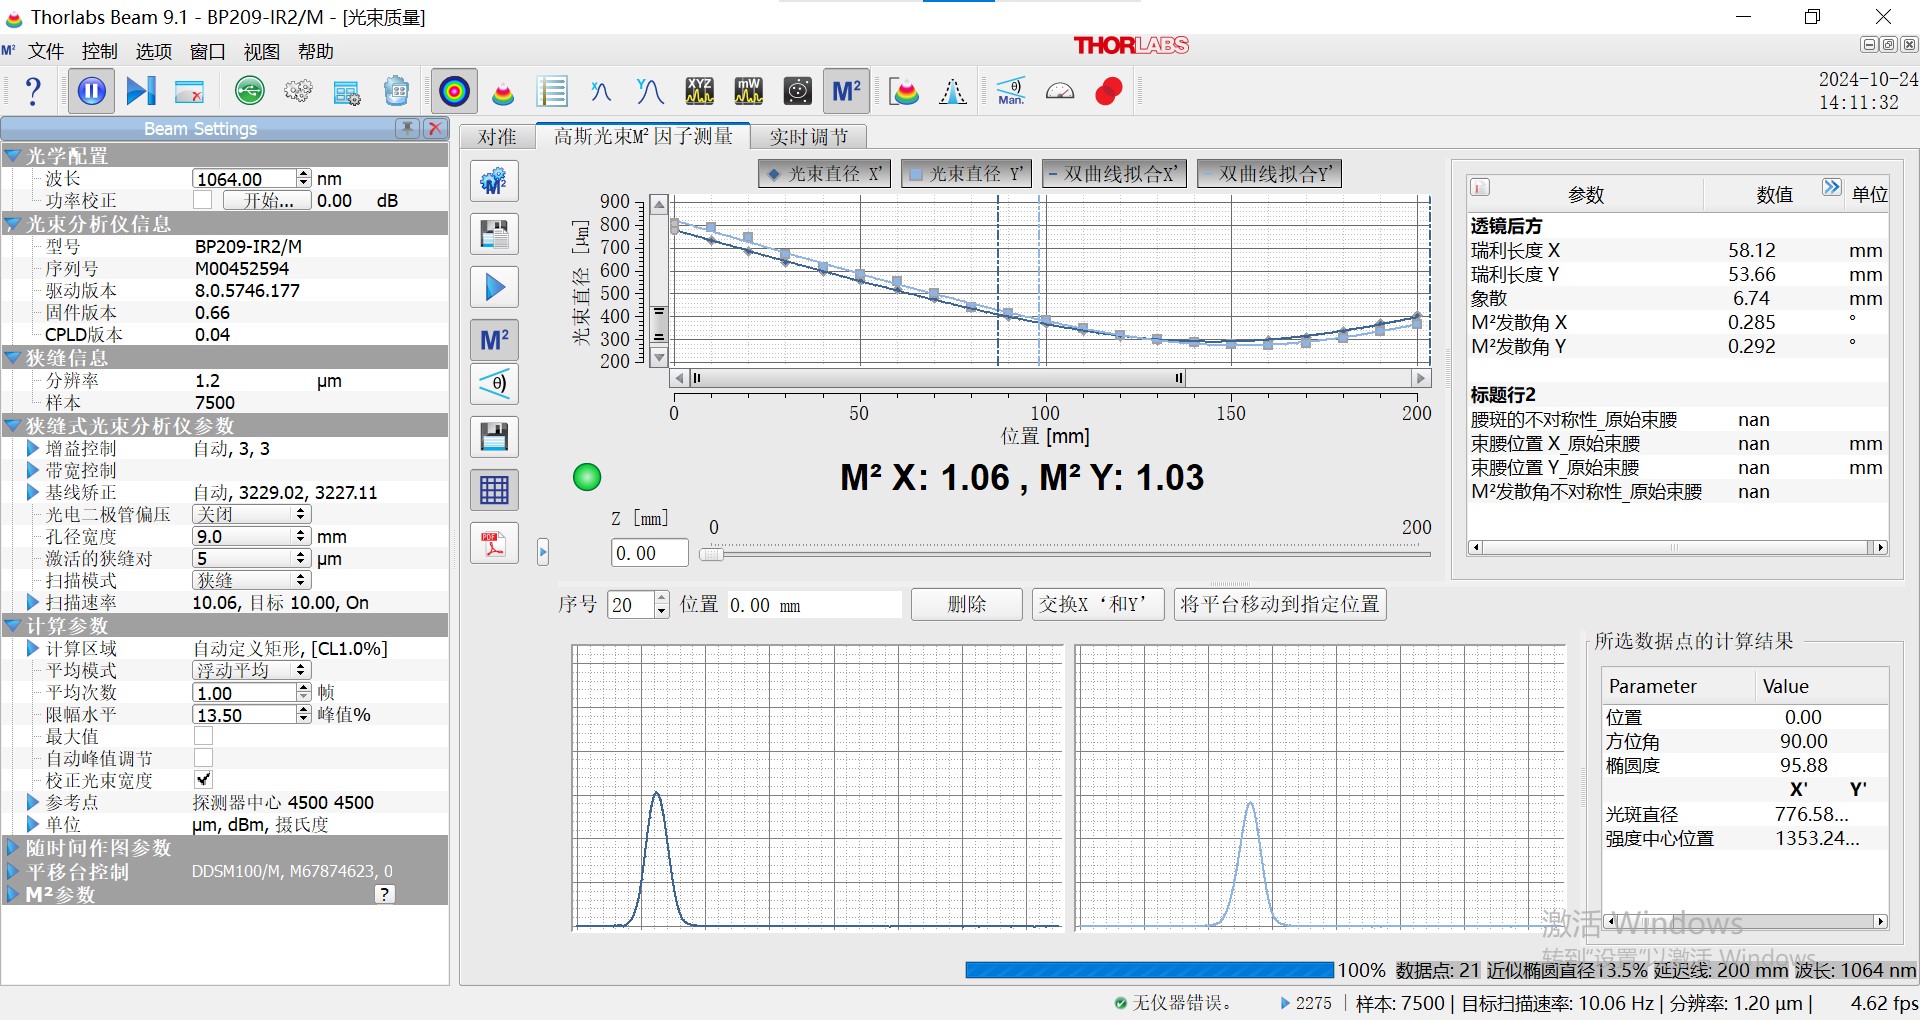This screenshot has height=1020, width=1920.
Task: Click the Z [mm] input field
Action: coord(650,553)
